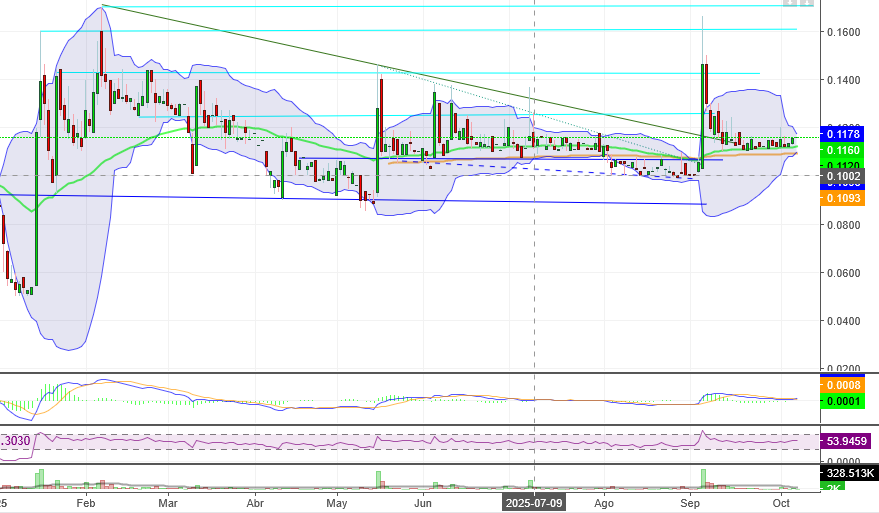This screenshot has height=513, width=879.
Task: Click the orange 0.0008 MACD value label
Action: pyautogui.click(x=843, y=385)
